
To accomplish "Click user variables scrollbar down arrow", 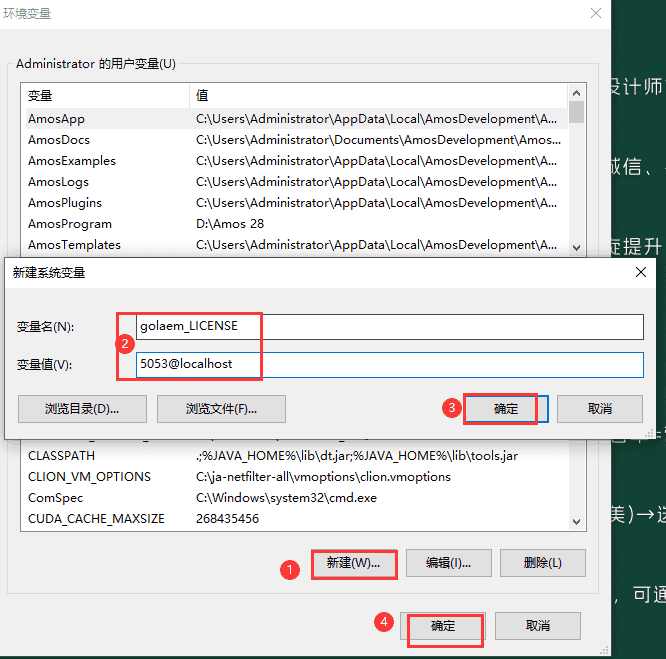I will pos(576,248).
